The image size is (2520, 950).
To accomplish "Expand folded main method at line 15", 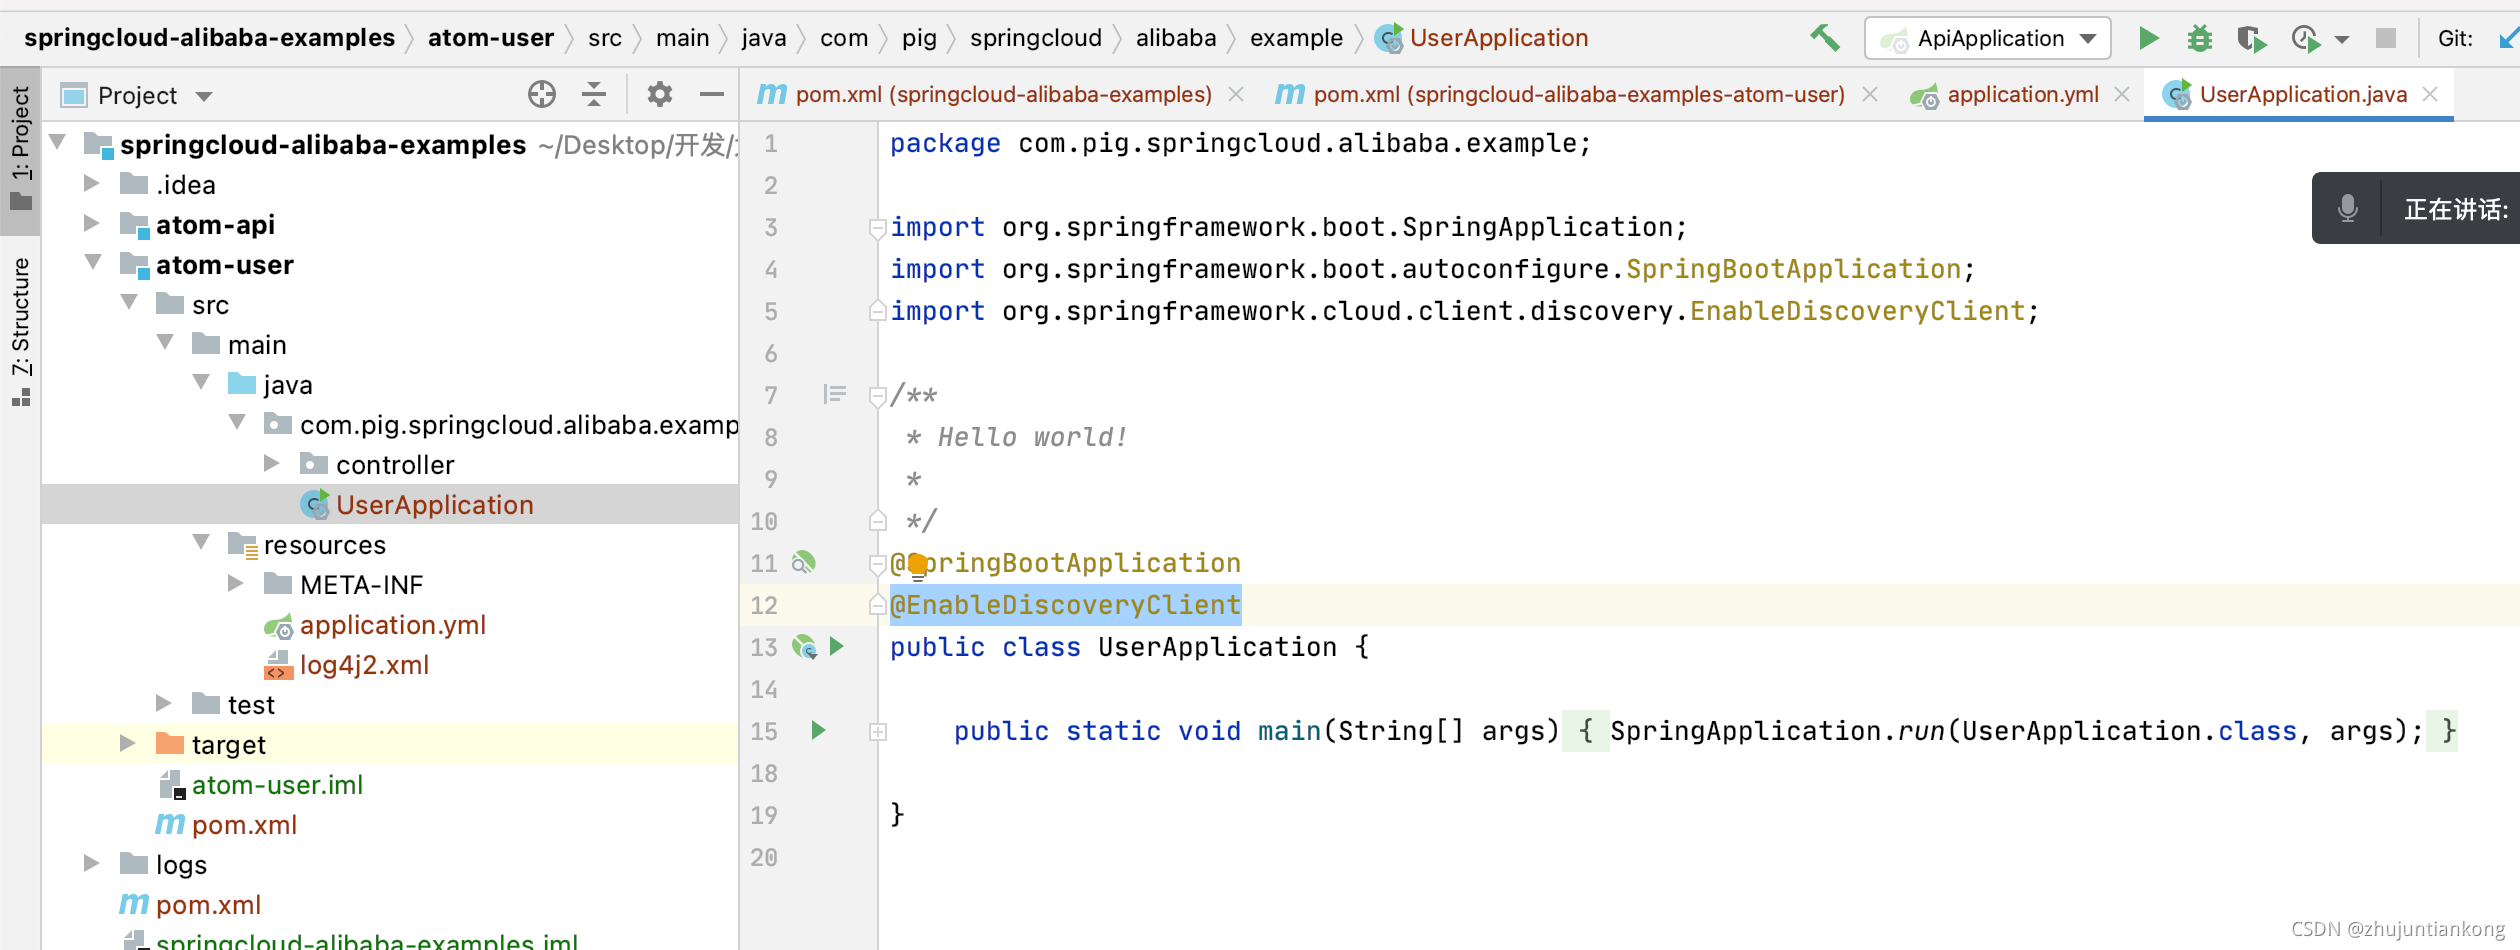I will [878, 732].
